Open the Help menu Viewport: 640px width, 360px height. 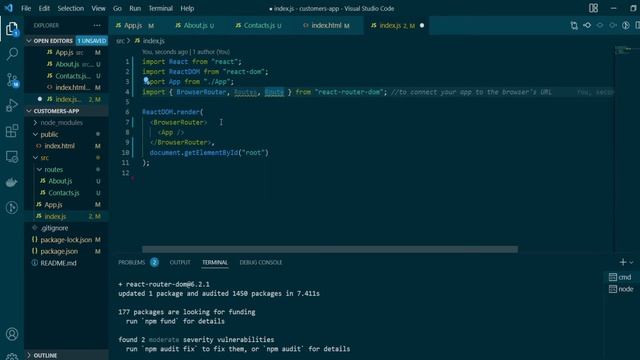[x=187, y=8]
